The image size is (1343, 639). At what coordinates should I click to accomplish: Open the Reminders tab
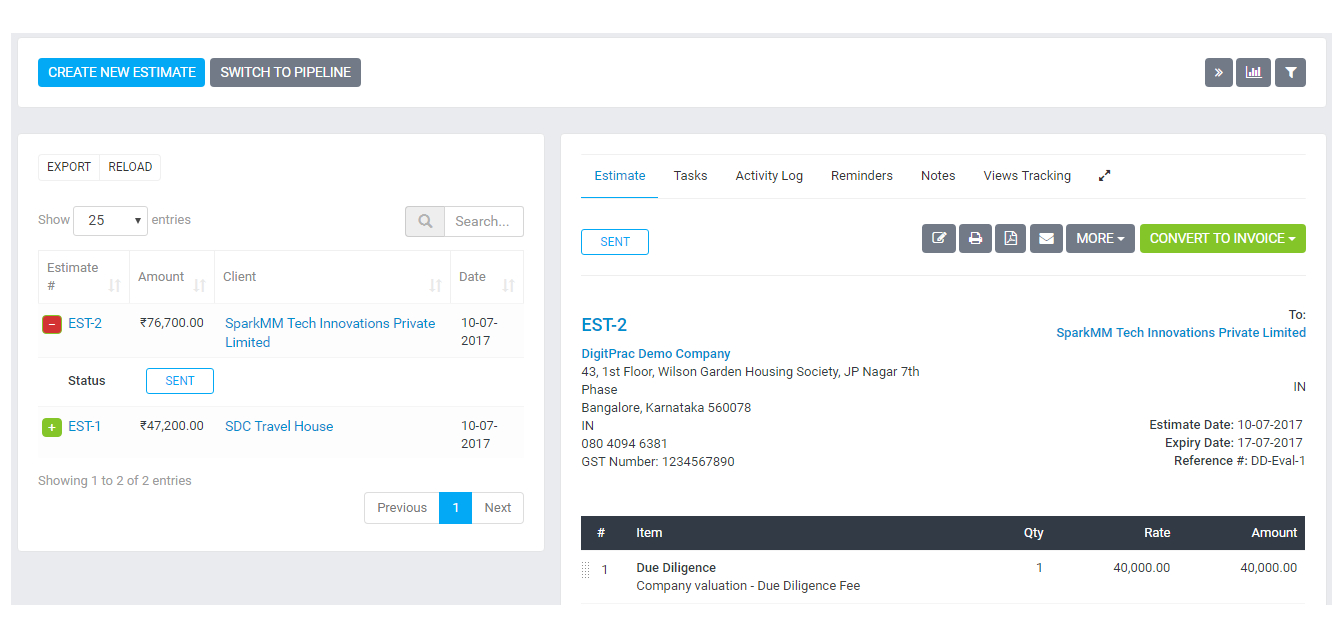pos(861,176)
